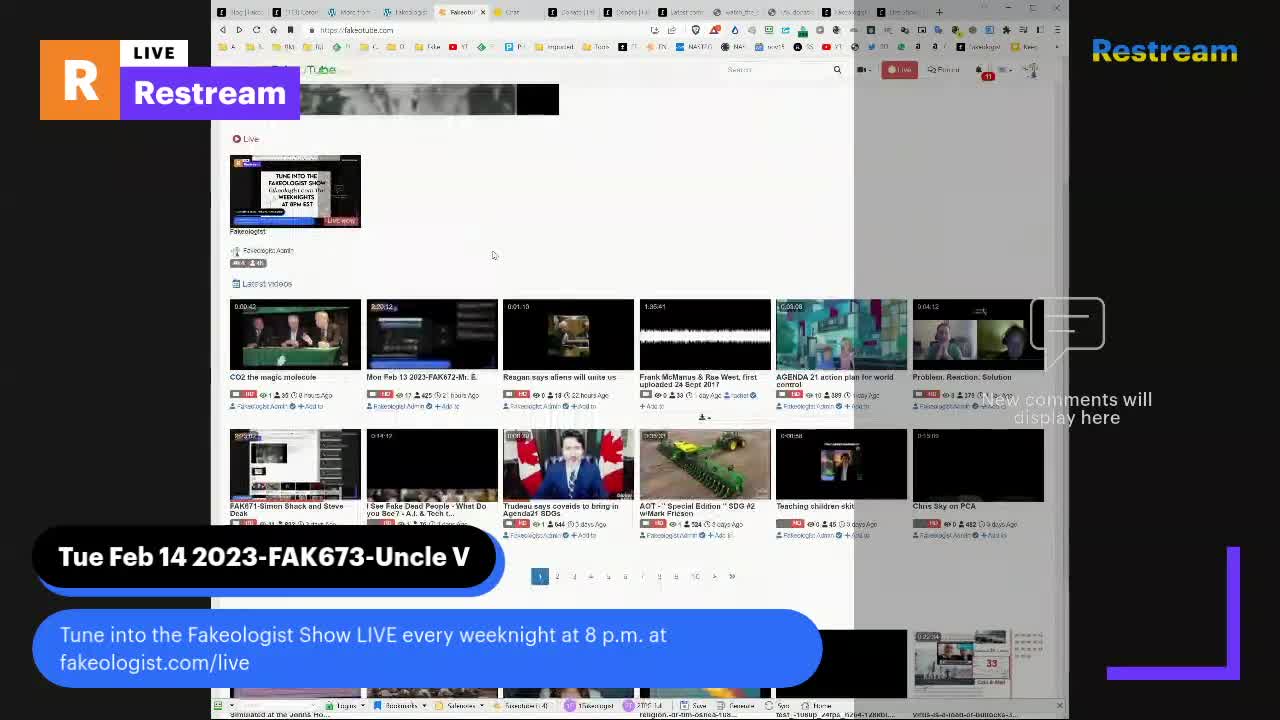Play the I See Fake Dead People video
Image resolution: width=1280 pixels, height=720 pixels.
432,465
